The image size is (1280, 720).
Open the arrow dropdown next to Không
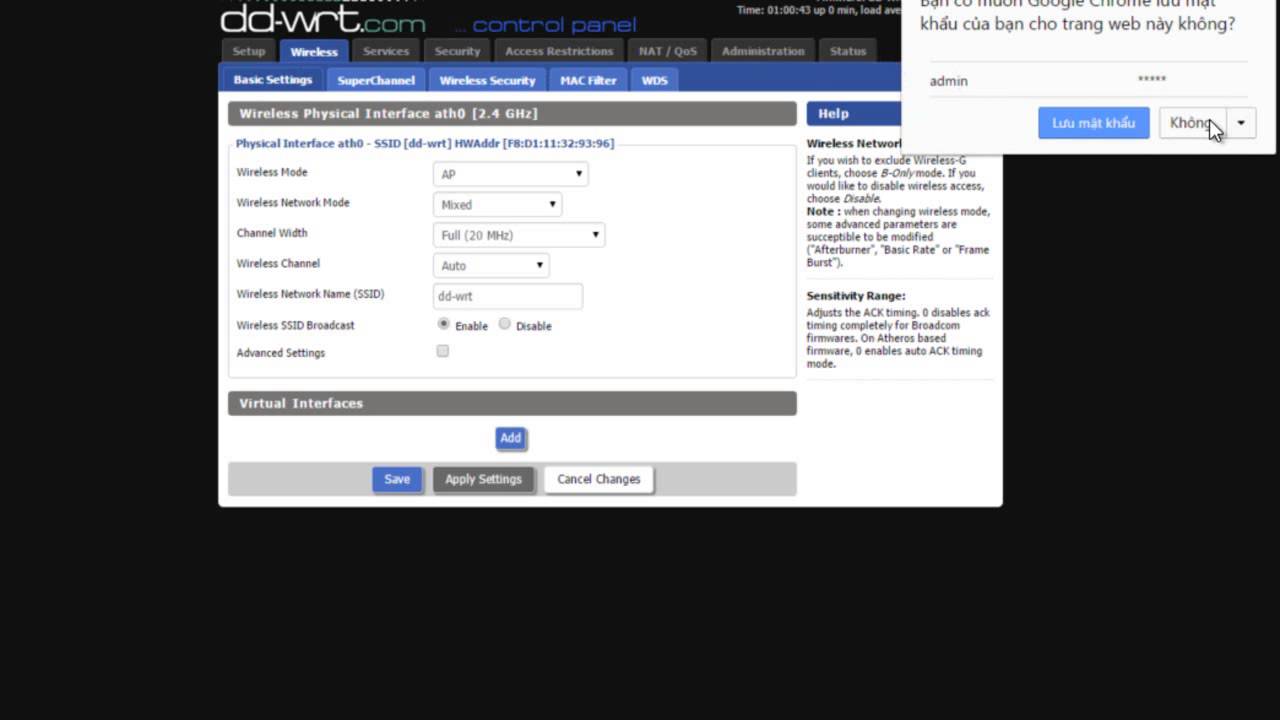[x=1241, y=123]
